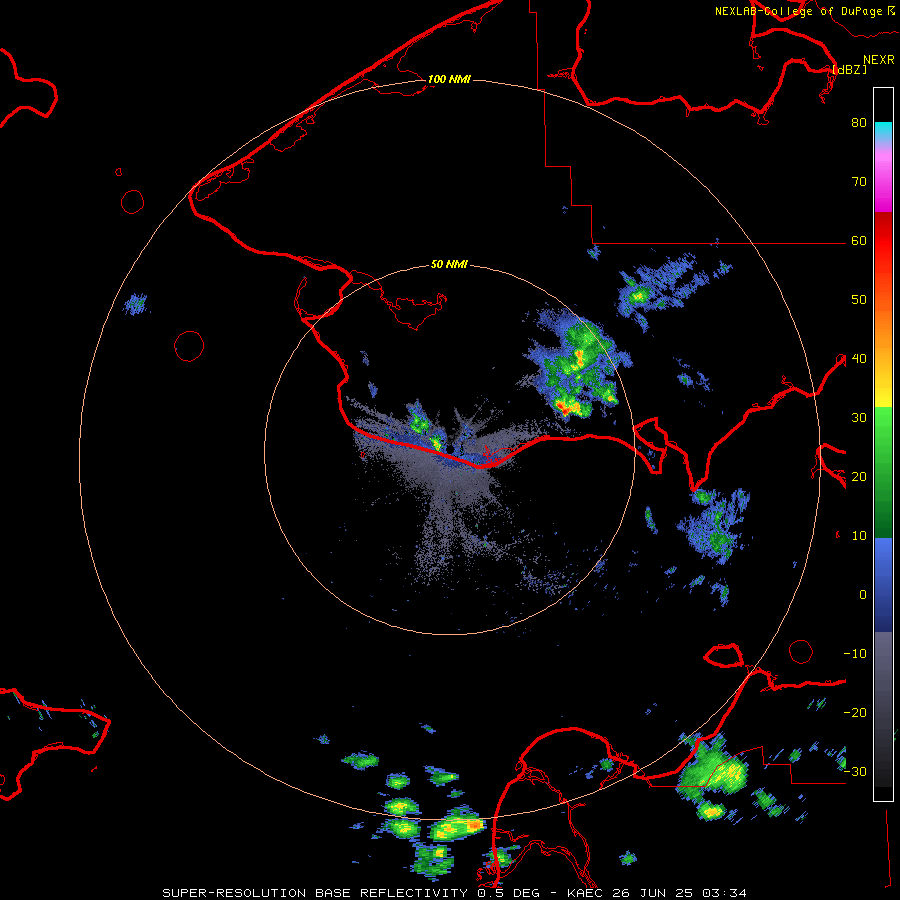This screenshot has height=900, width=900.
Task: Click the 20 value on color scale
Action: pos(859,477)
